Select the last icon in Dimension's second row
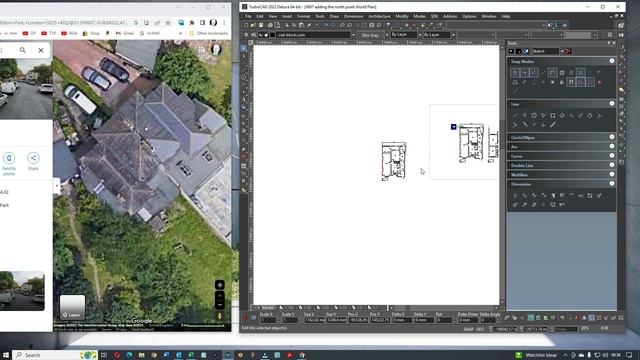 pos(562,204)
